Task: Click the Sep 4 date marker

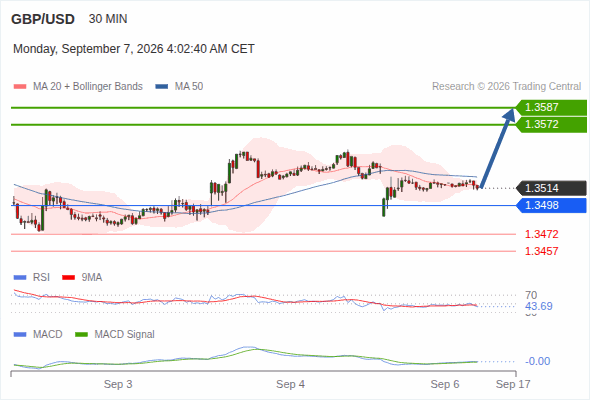Action: [290, 384]
